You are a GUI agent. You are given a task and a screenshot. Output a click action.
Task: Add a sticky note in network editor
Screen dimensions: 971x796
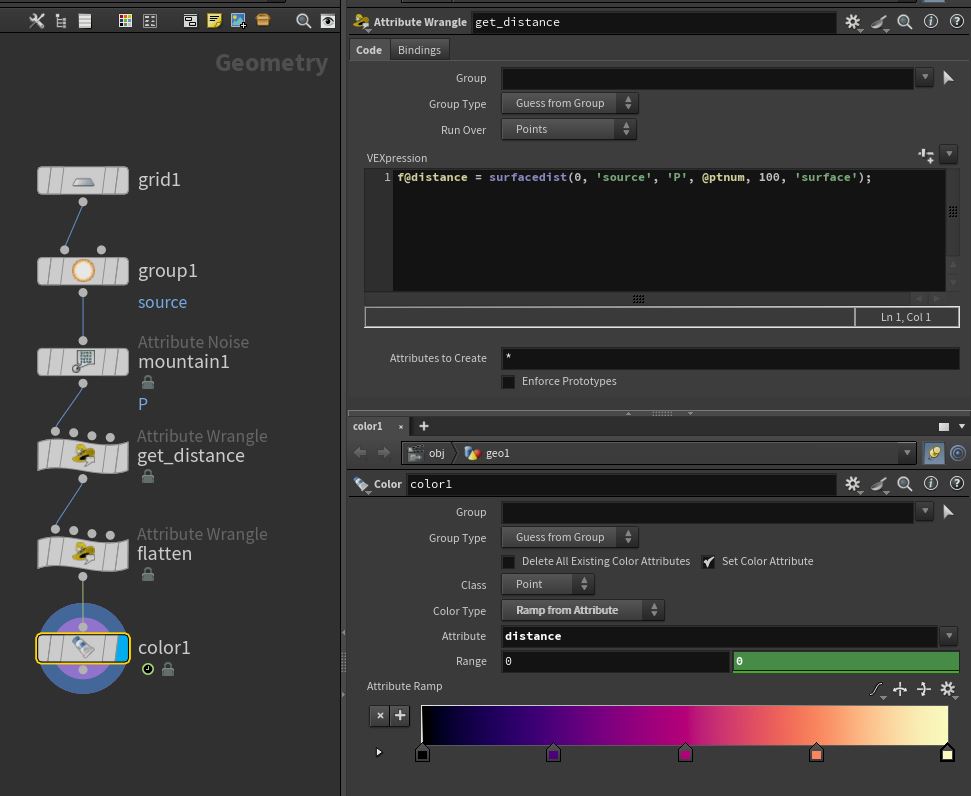click(x=214, y=20)
